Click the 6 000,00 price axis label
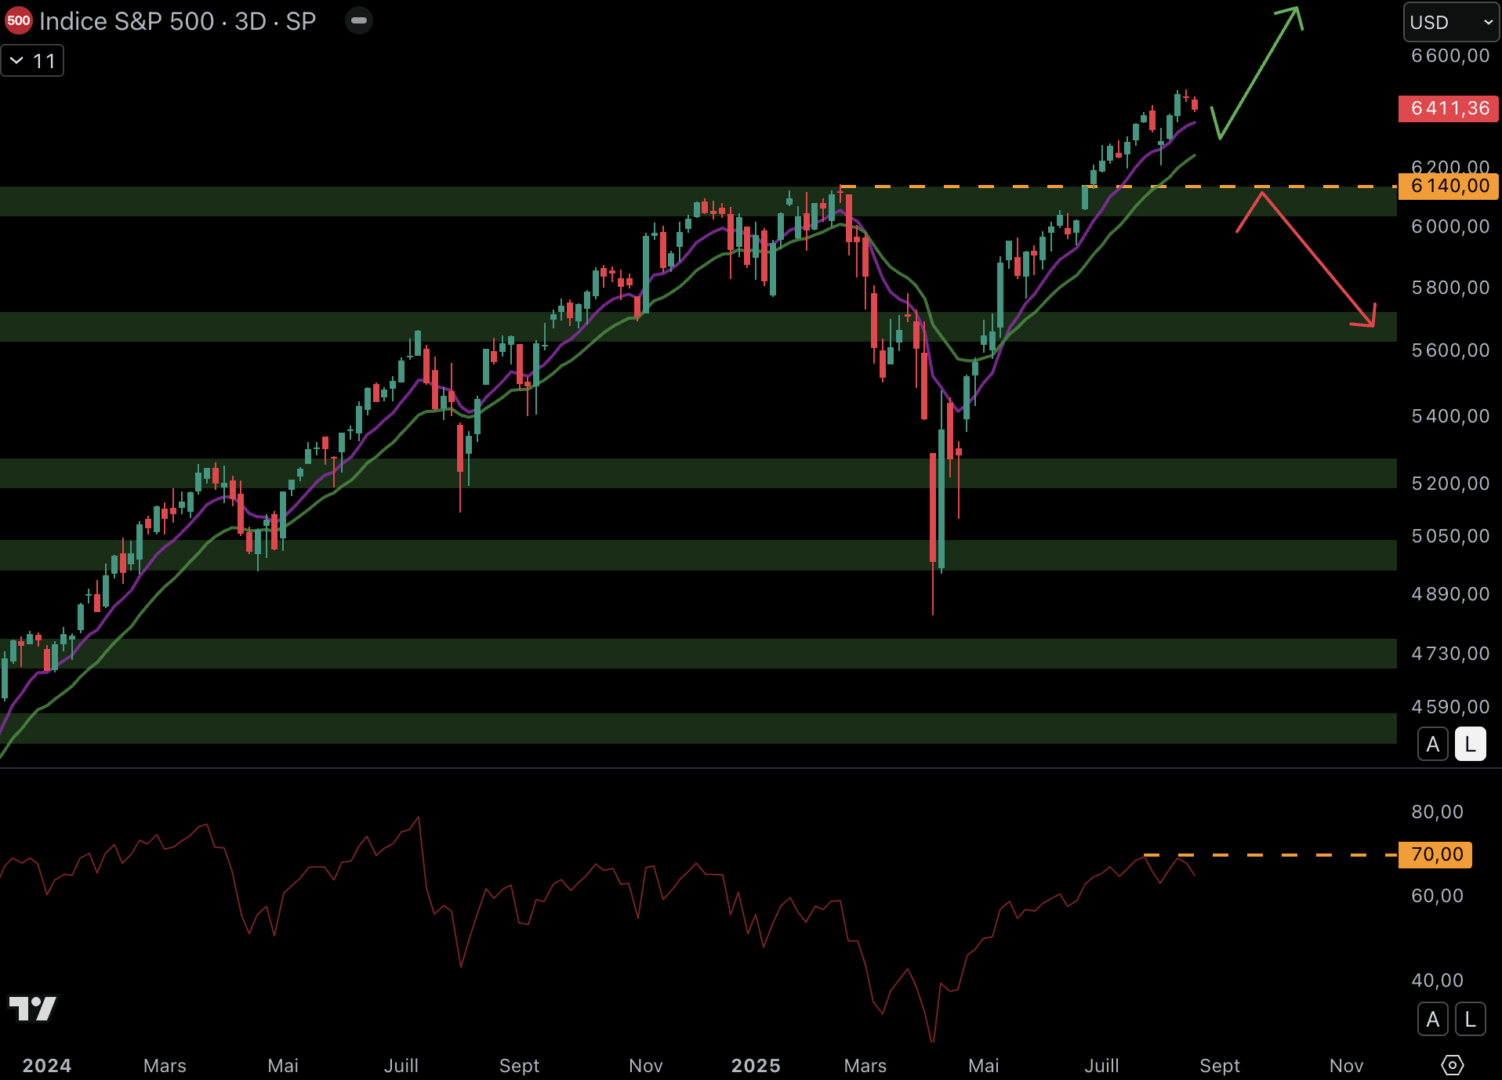Viewport: 1502px width, 1080px height. [x=1450, y=227]
